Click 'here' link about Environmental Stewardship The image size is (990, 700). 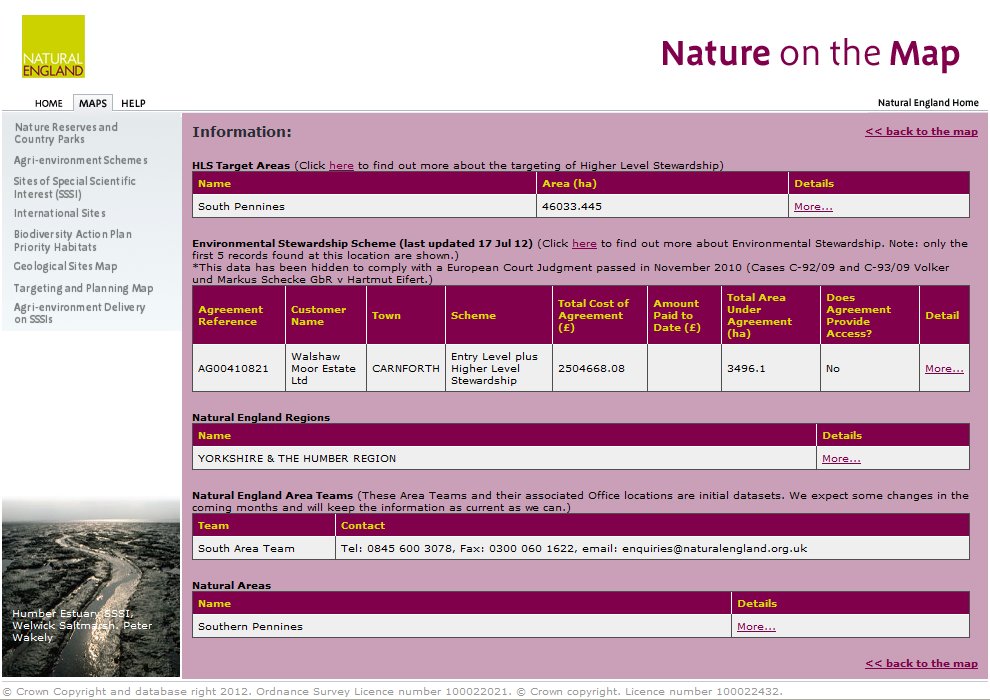[584, 244]
